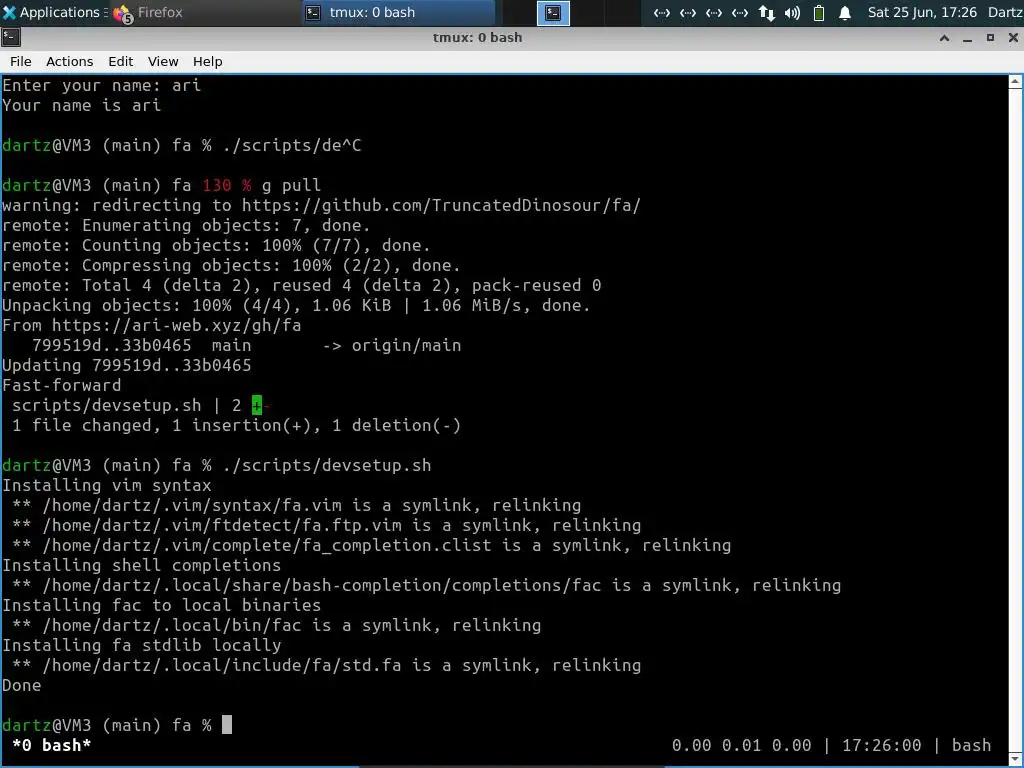Click '799519d..33b0465 main -> origin/main' line
The width and height of the screenshot is (1024, 768).
[x=246, y=345]
